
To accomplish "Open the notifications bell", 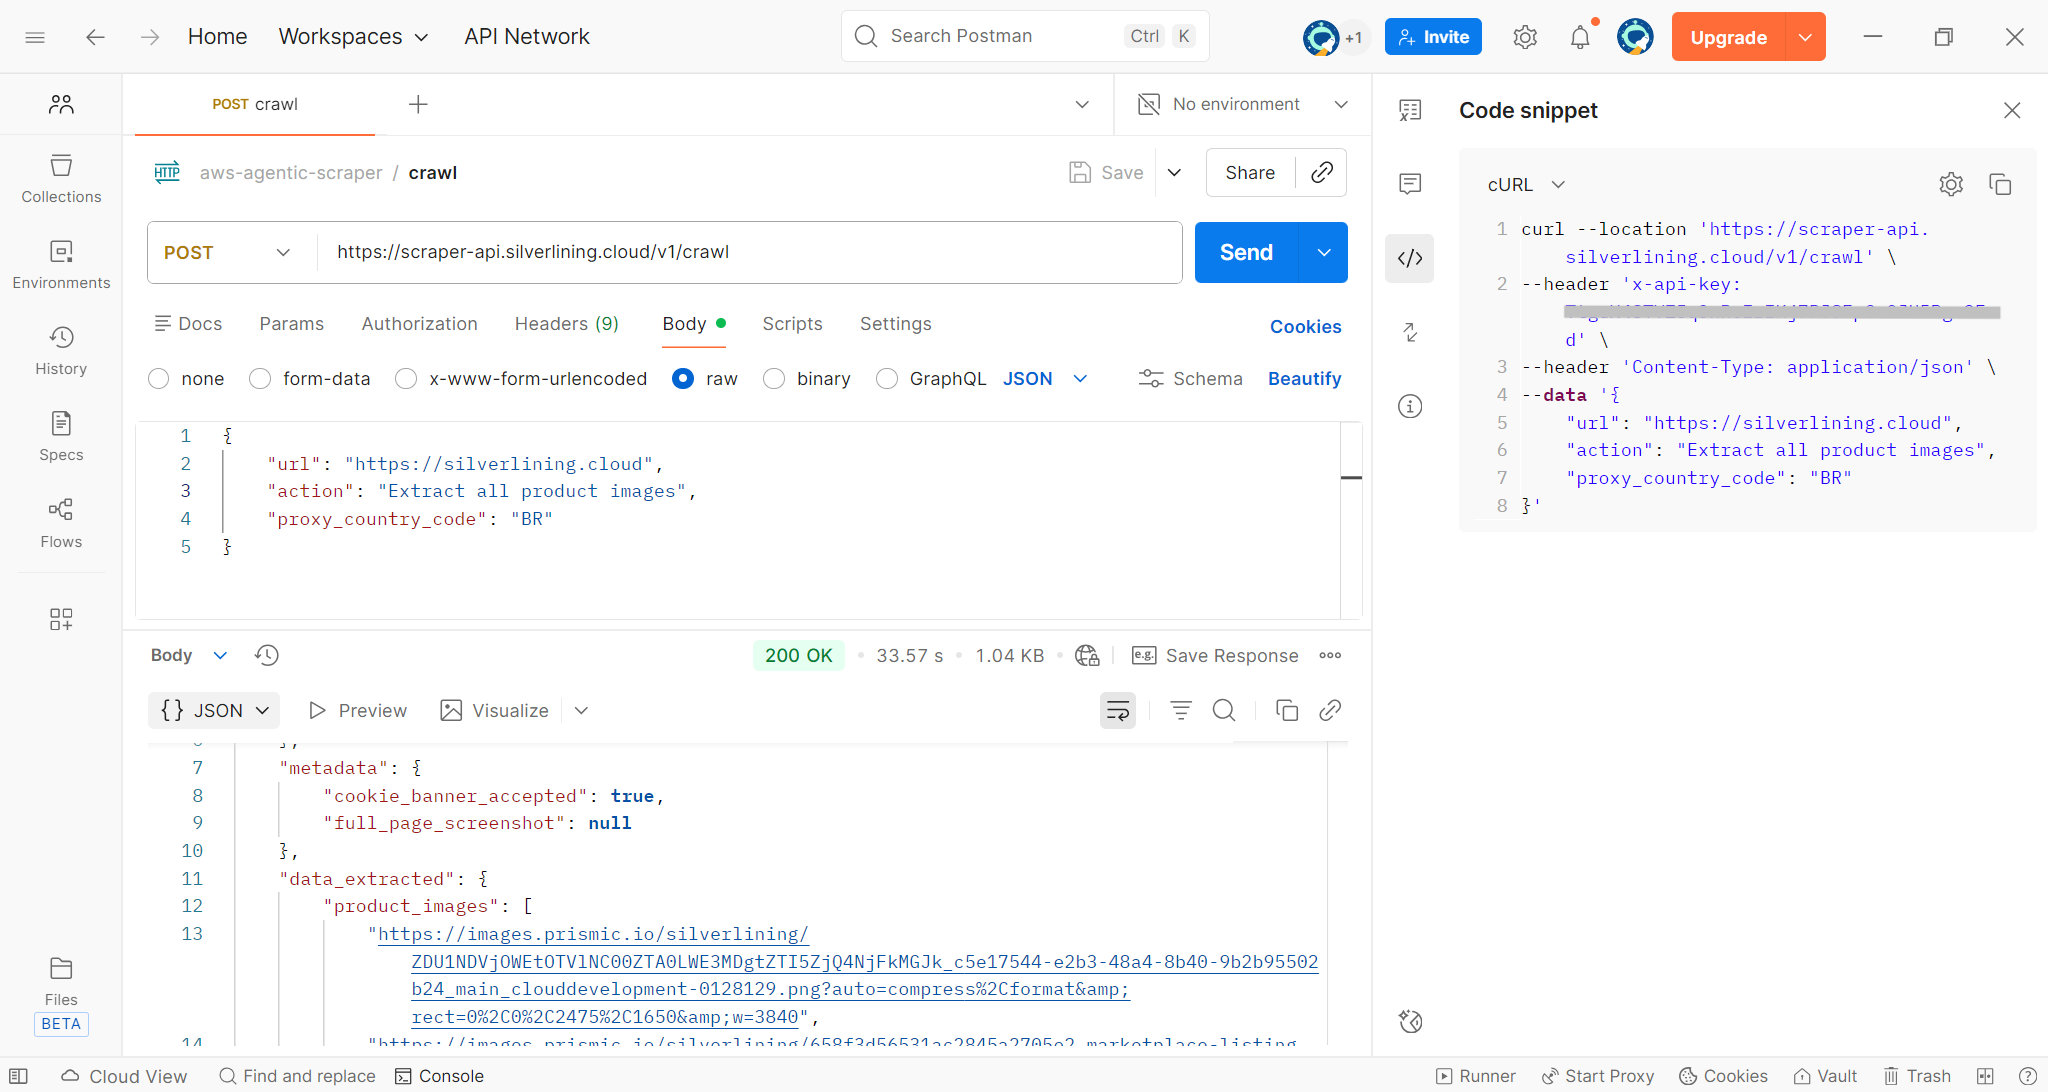I will pos(1579,37).
